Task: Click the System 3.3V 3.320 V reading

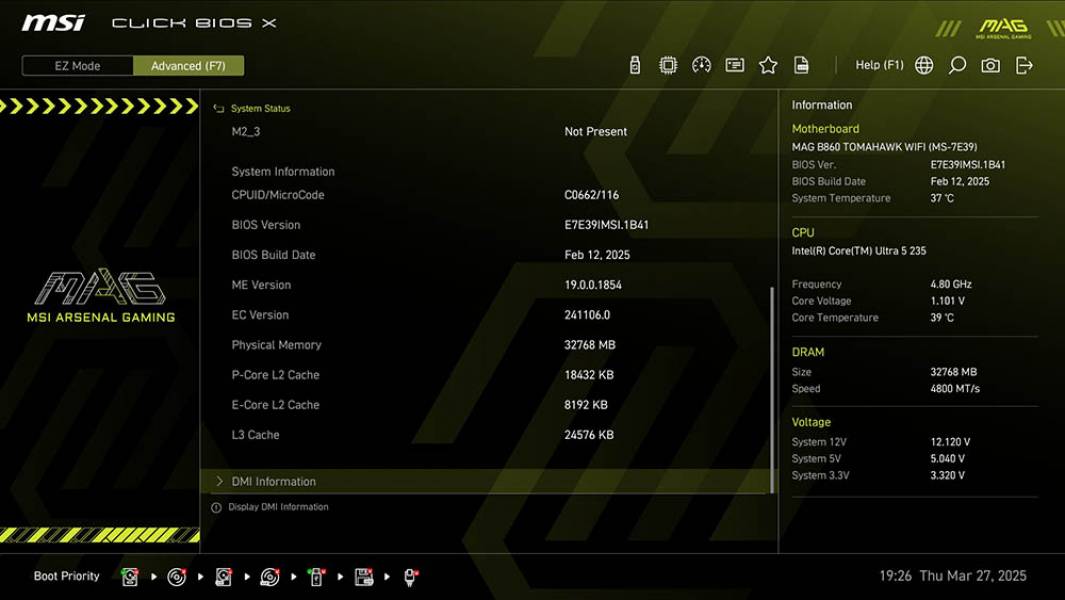Action: click(947, 476)
